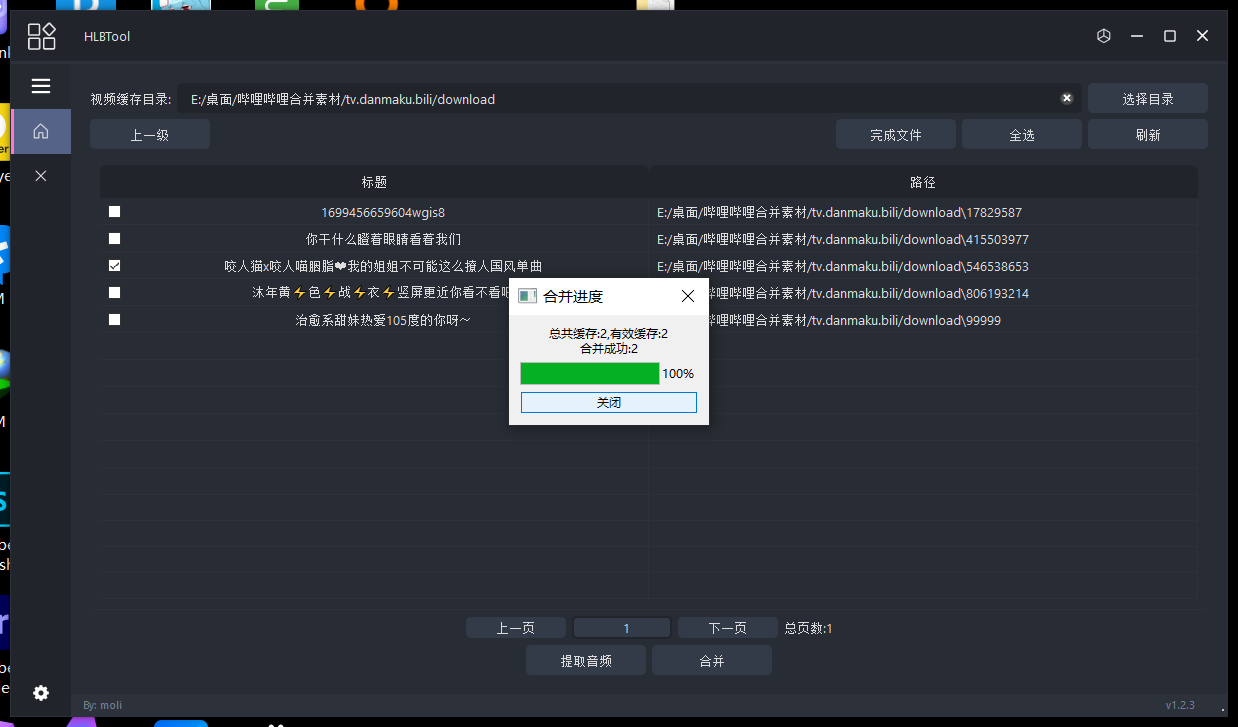
Task: Open settings gear at sidebar bottom
Action: [41, 693]
